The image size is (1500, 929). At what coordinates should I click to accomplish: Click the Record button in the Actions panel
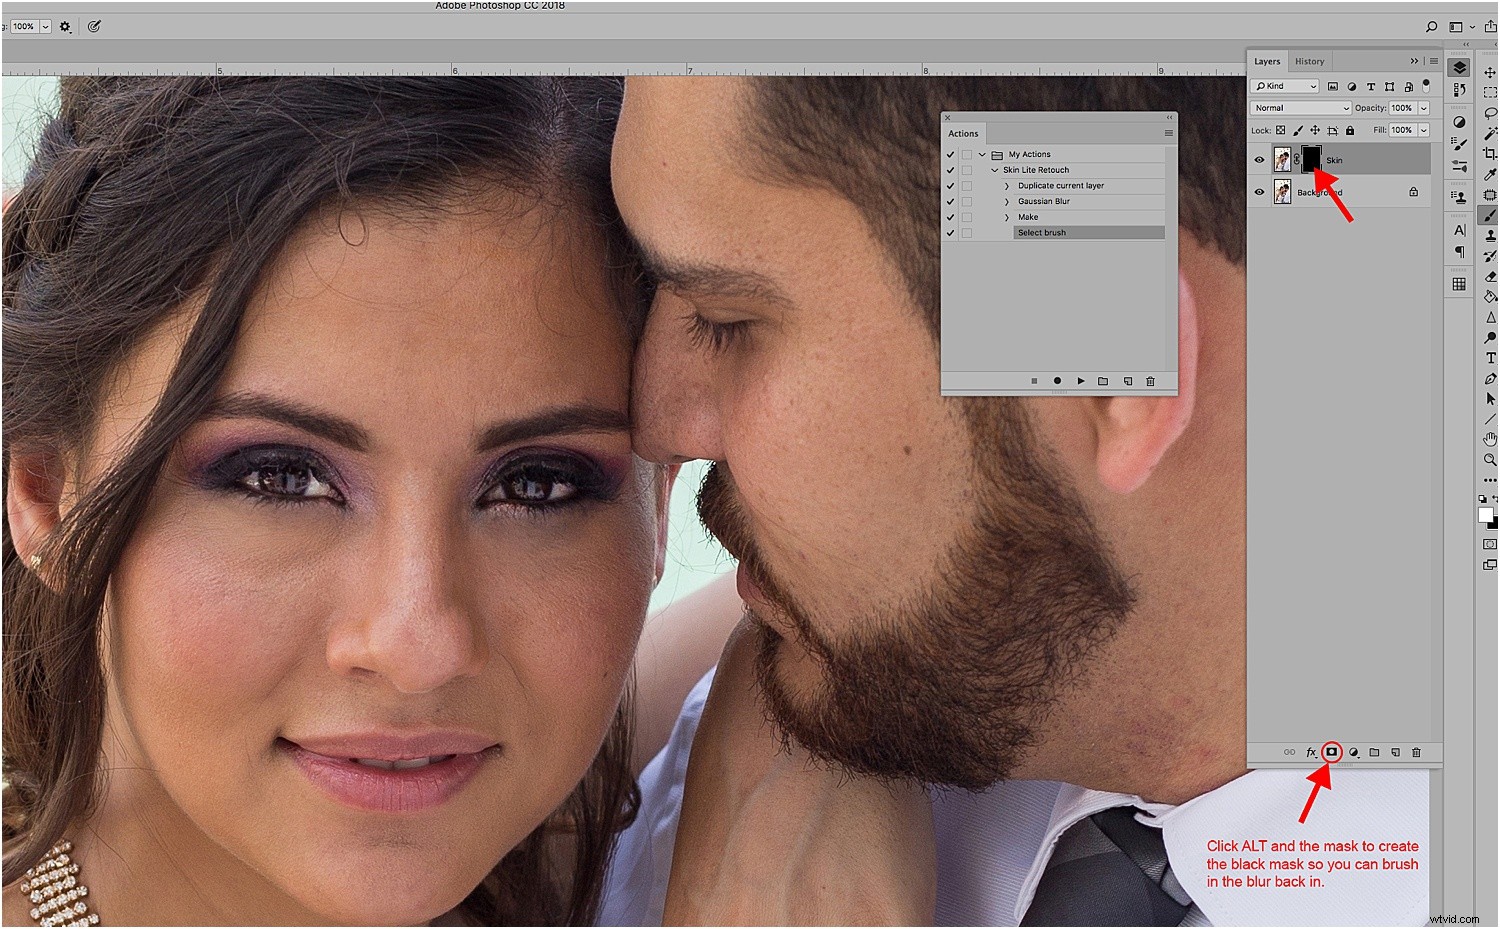1057,381
